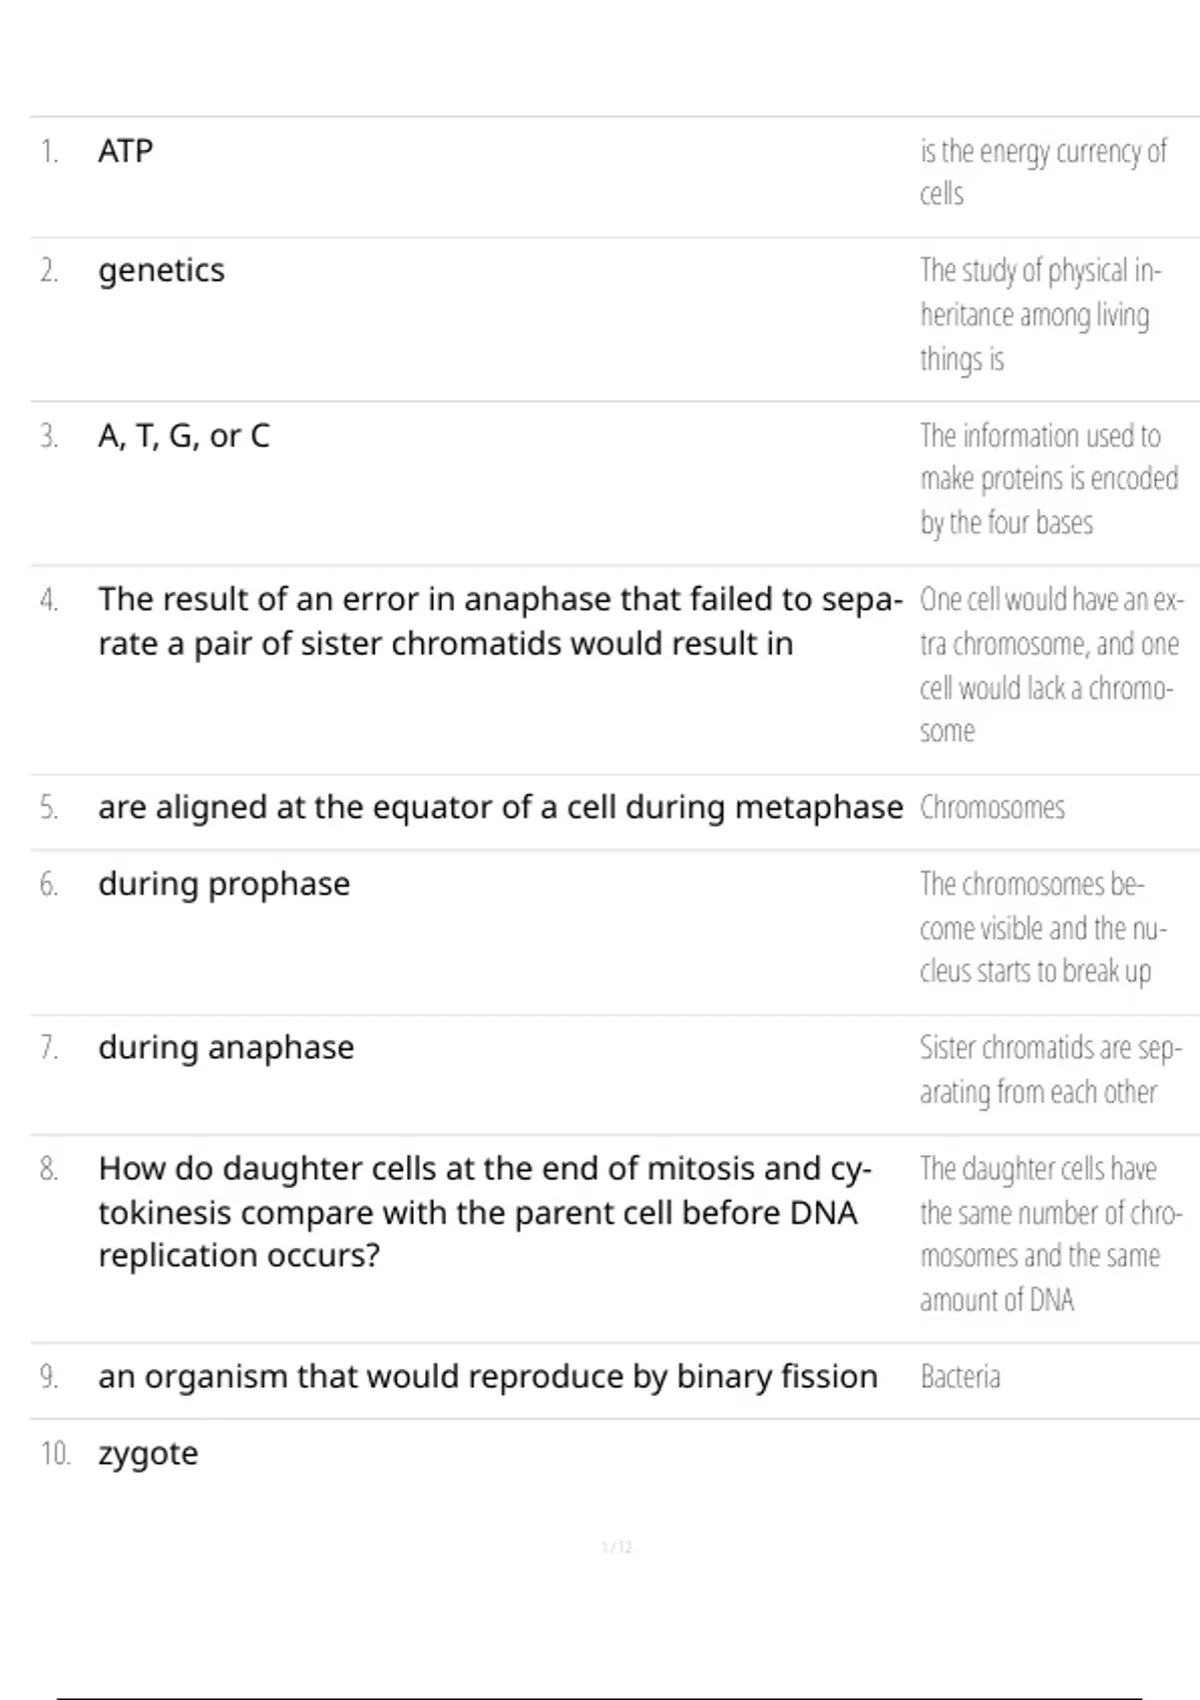Click the answer "Chromosomes"
Screen dimensions: 1200x1700
point(992,808)
